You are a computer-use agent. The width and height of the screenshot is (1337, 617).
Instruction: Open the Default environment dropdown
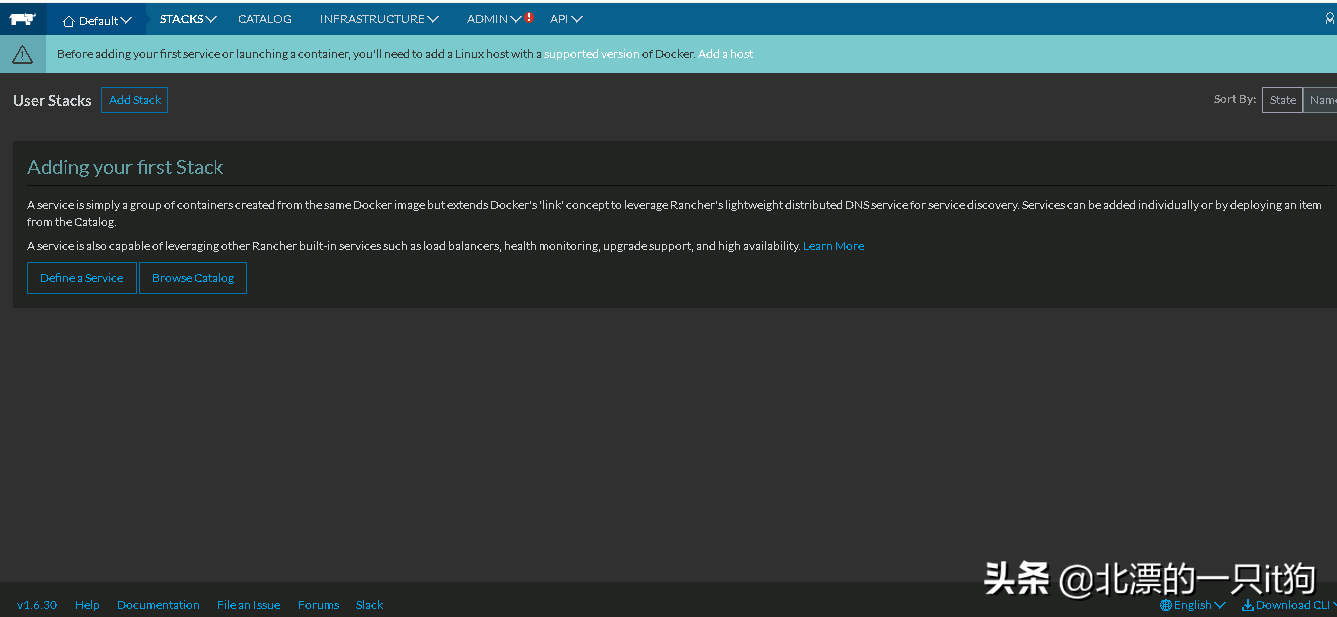coord(97,20)
